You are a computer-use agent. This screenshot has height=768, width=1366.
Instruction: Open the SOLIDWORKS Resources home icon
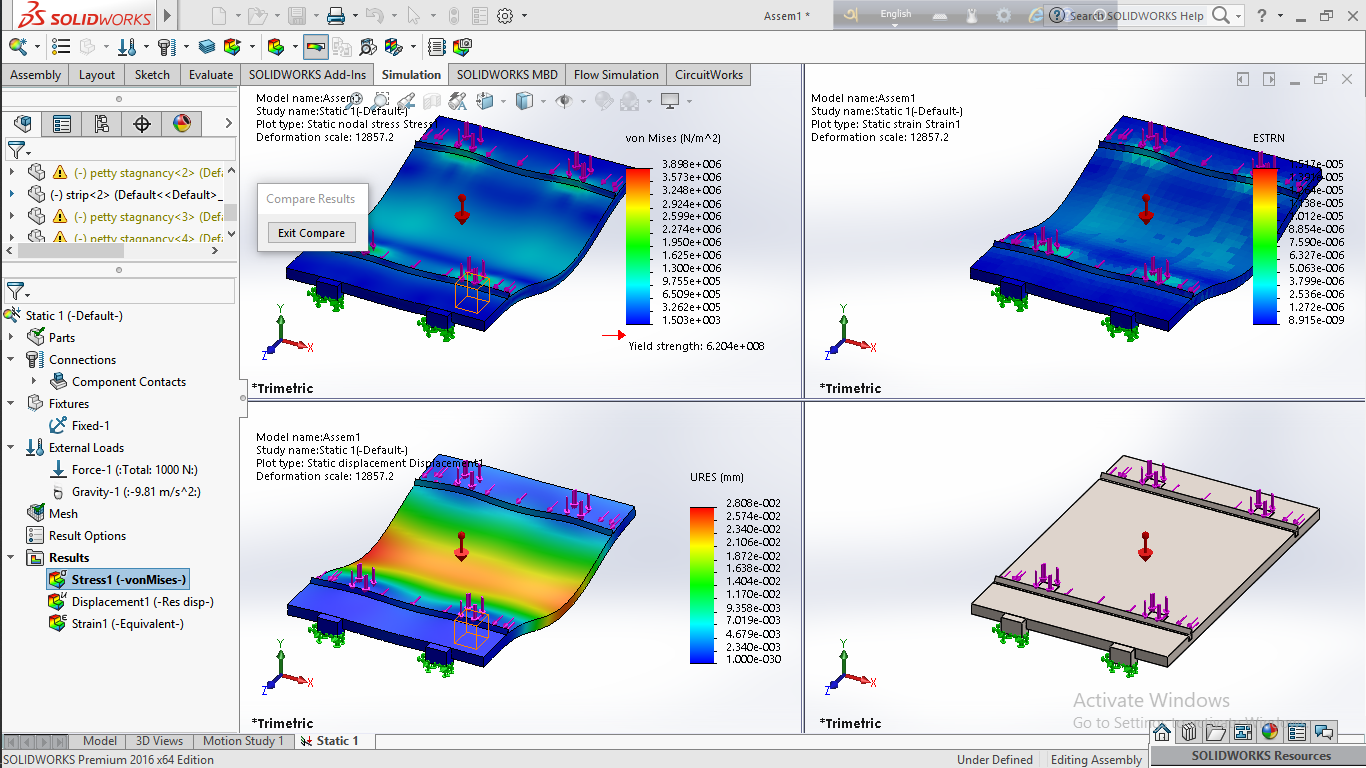(x=1162, y=732)
